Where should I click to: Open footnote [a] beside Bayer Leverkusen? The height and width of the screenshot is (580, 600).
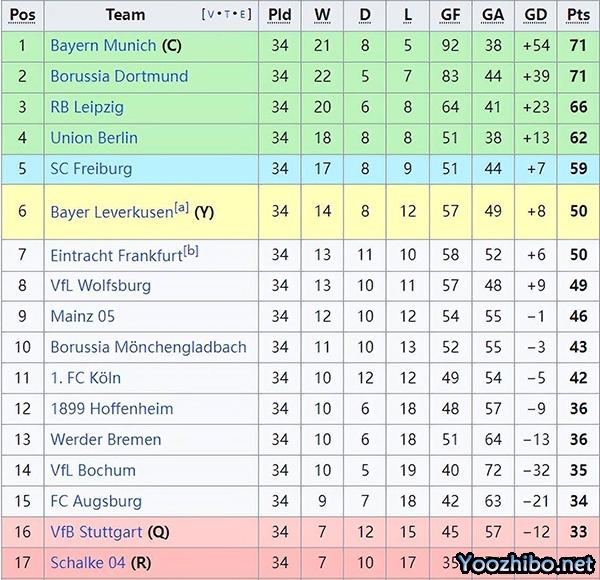click(181, 208)
